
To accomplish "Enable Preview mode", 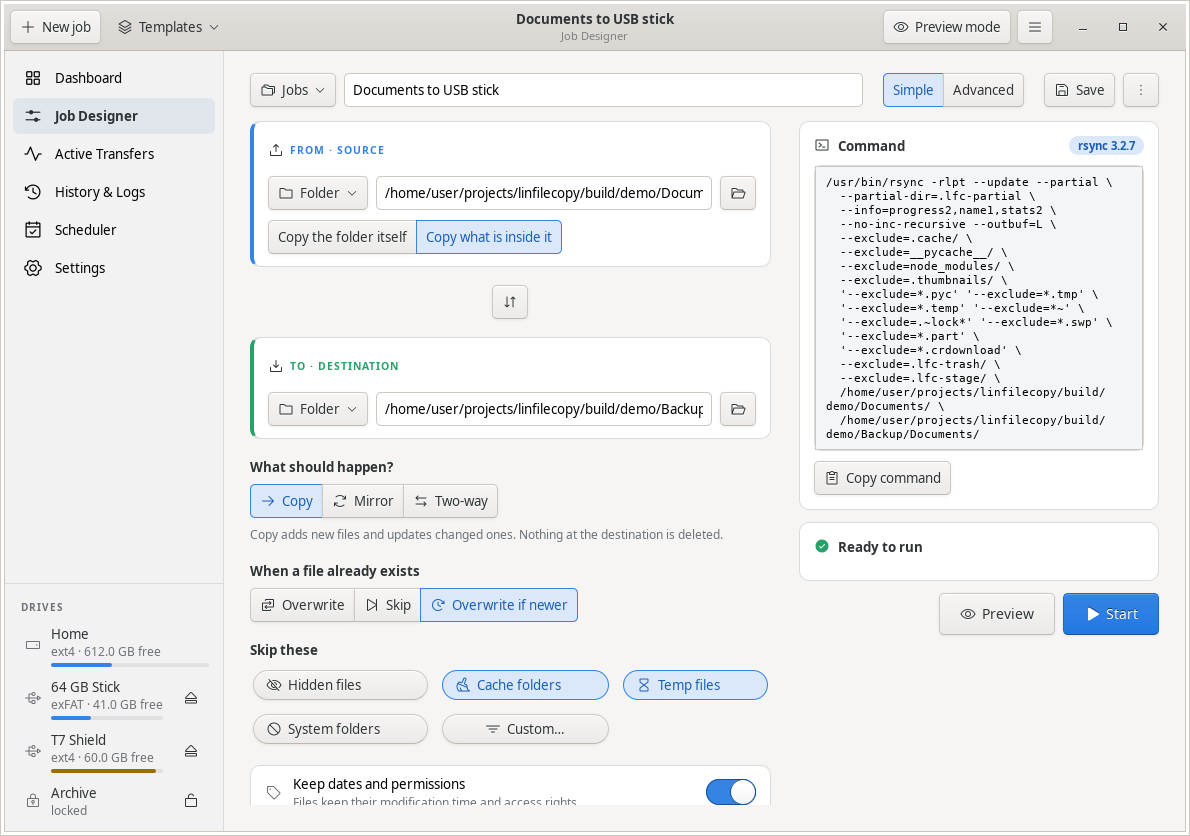I will (x=946, y=27).
